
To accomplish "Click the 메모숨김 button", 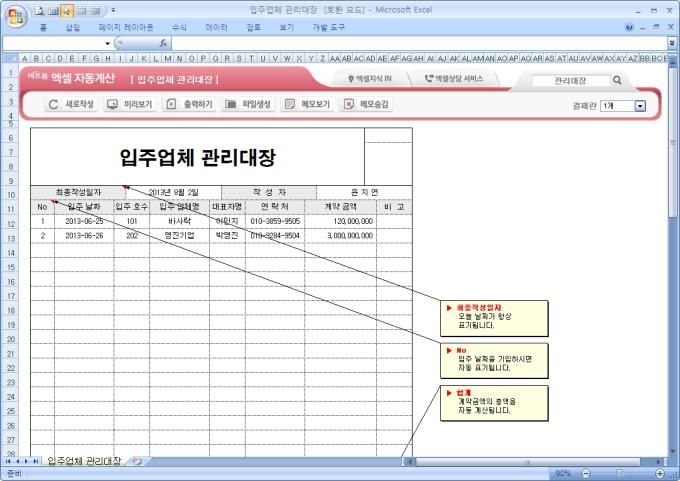I will pyautogui.click(x=366, y=104).
